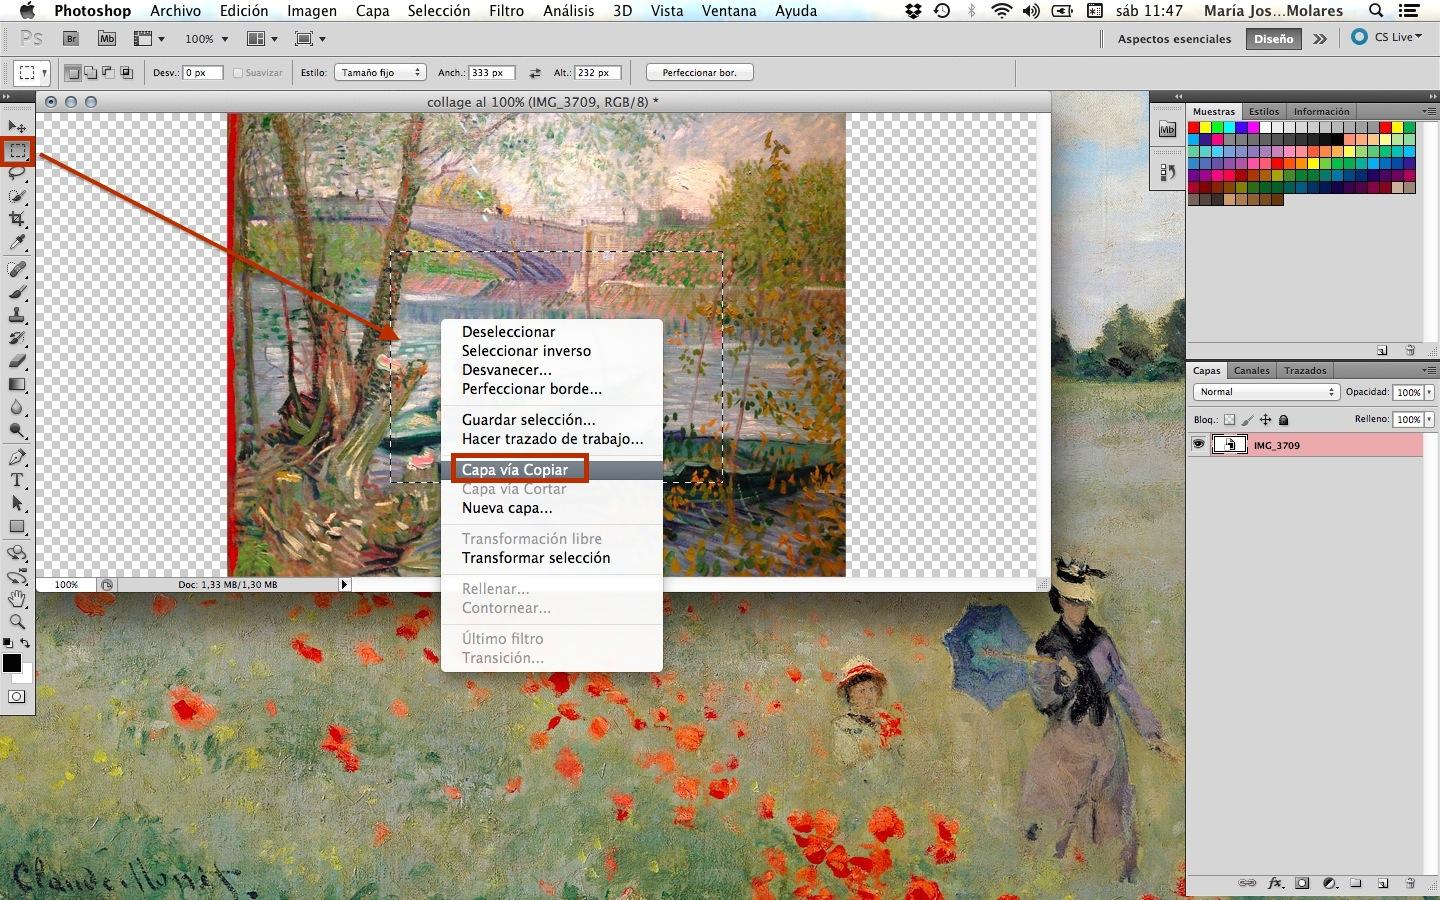Click the Perfeccionar bor. button
Viewport: 1440px width, 900px height.
699,73
